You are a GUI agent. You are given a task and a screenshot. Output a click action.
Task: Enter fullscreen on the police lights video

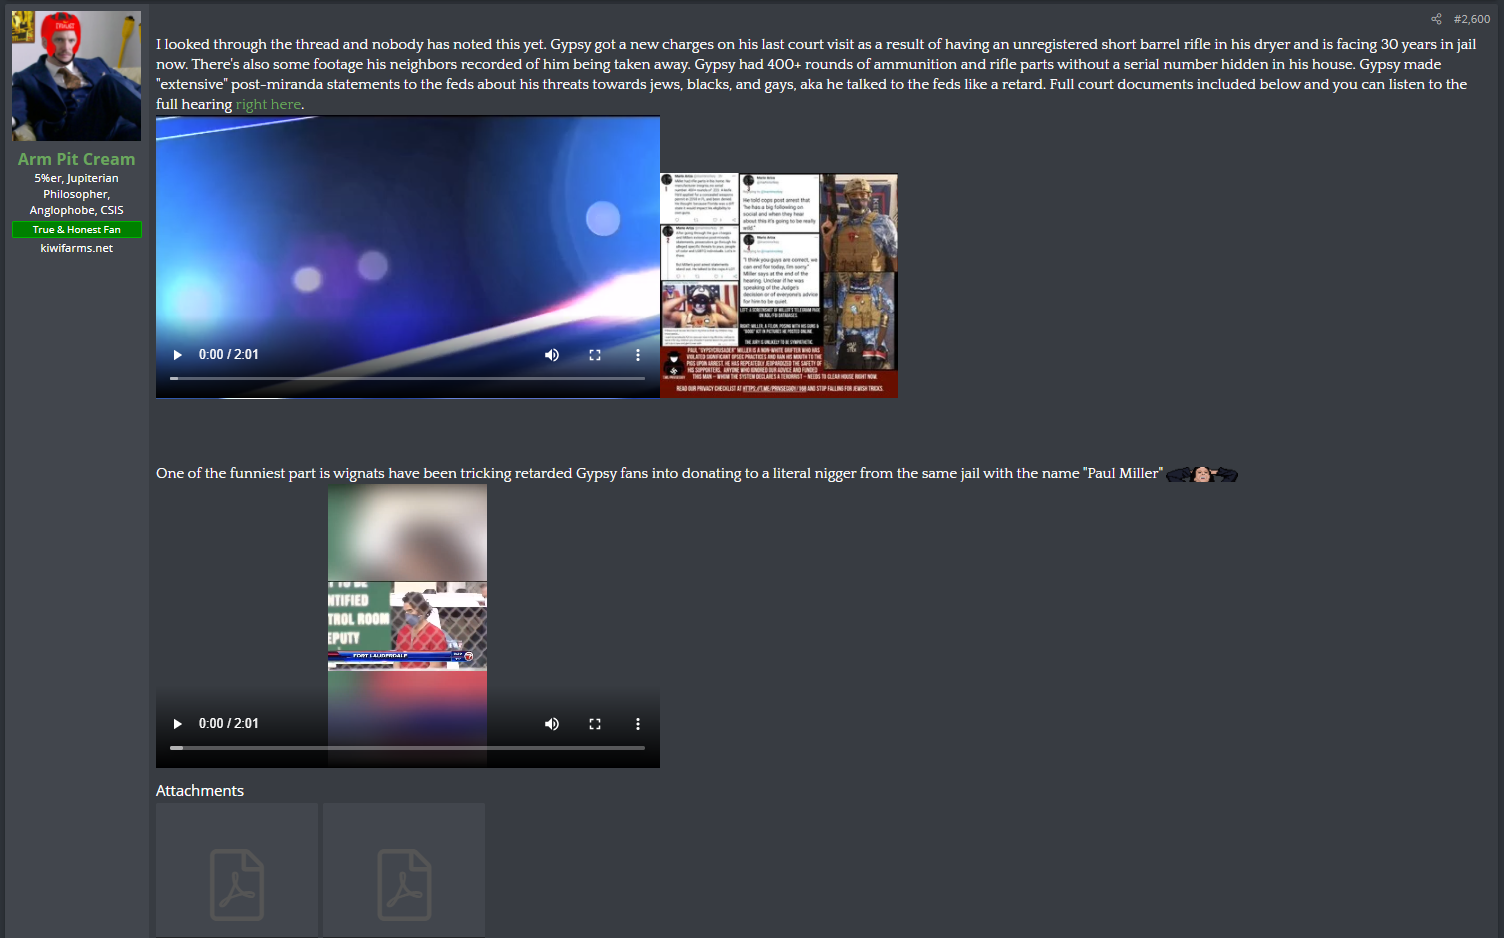click(x=595, y=355)
